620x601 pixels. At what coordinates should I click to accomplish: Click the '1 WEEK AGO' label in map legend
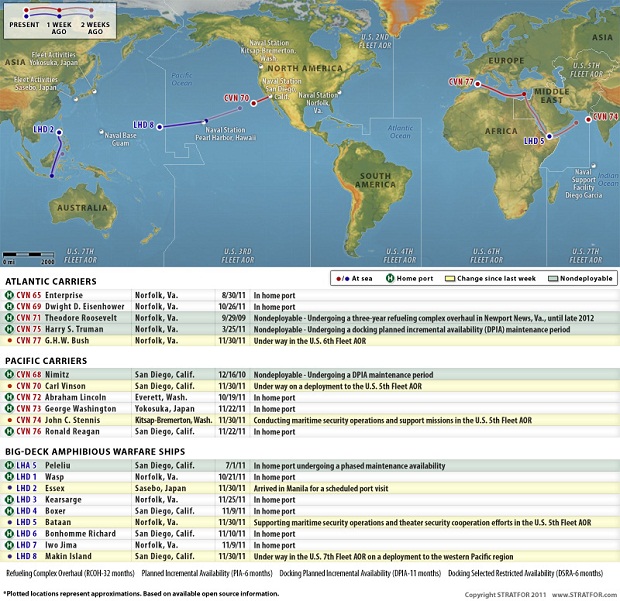point(59,28)
